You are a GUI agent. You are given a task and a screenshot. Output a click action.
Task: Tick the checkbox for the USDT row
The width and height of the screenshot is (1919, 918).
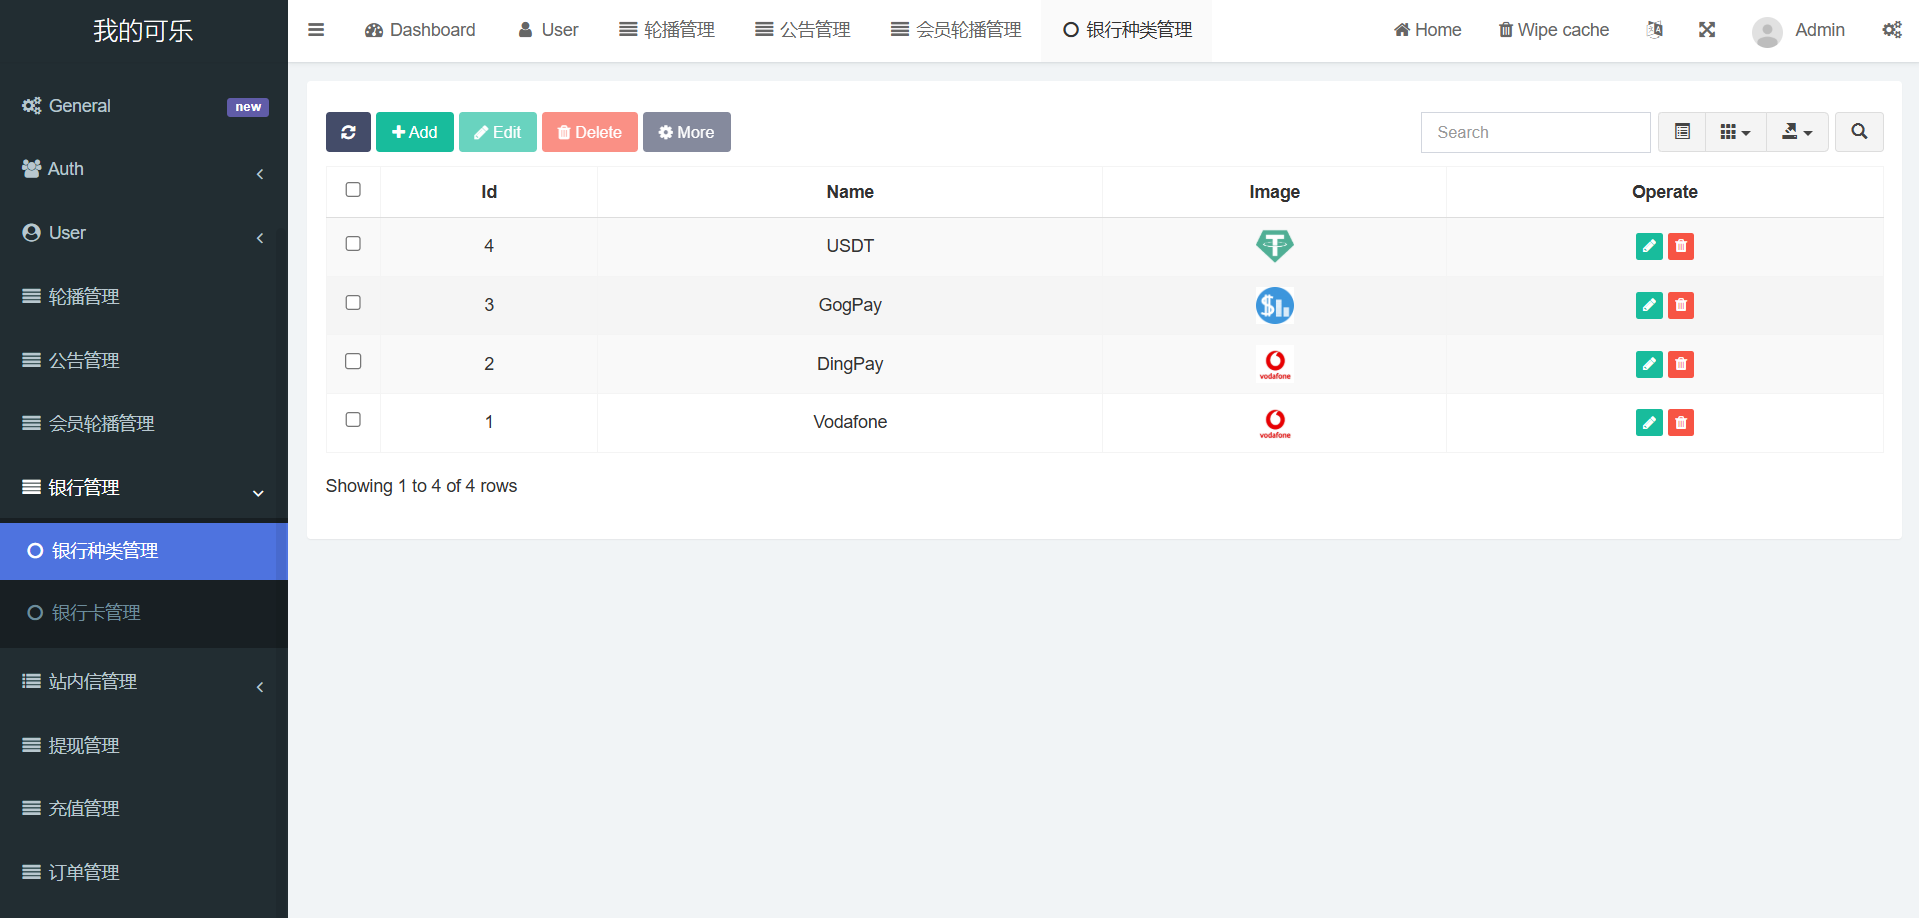coord(353,244)
